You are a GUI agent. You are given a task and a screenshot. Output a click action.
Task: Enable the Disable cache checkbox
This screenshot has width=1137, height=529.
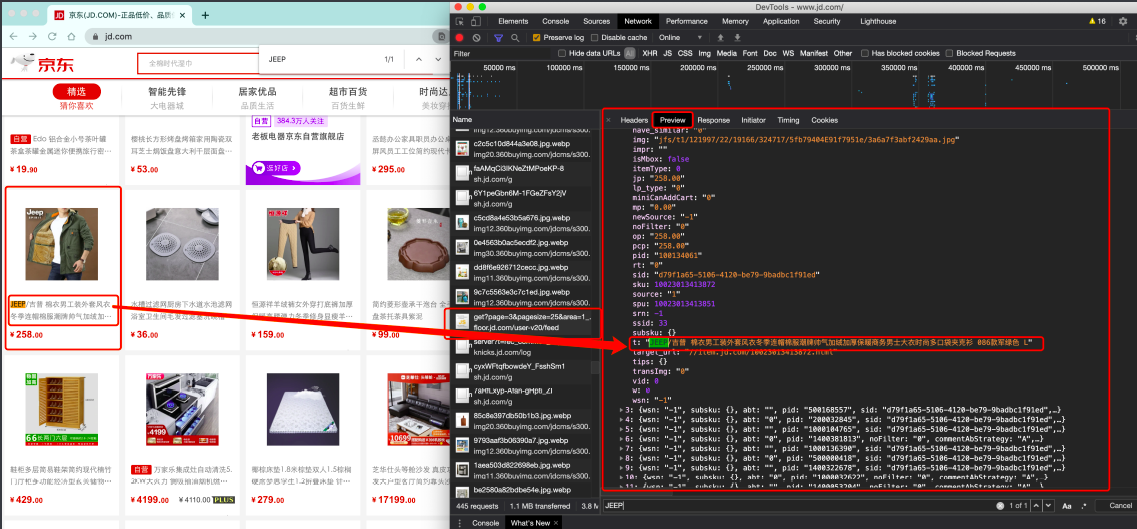click(x=595, y=38)
